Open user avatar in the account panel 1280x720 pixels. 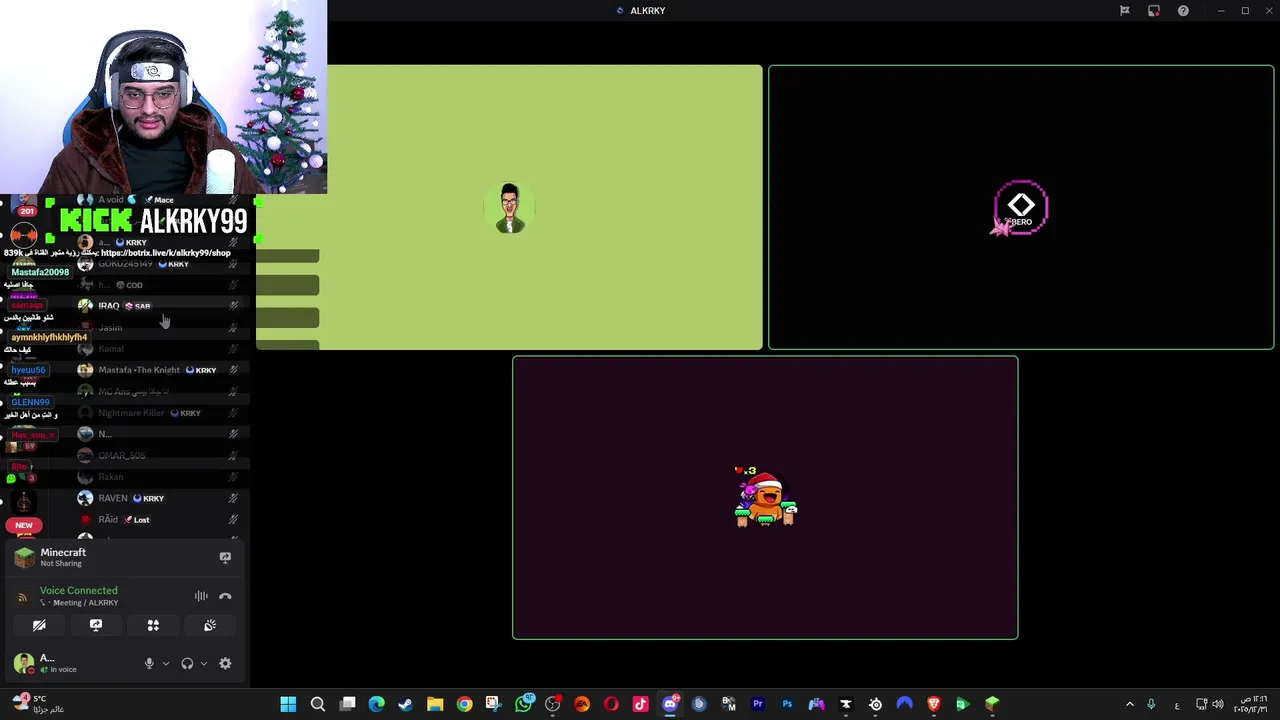[x=23, y=662]
